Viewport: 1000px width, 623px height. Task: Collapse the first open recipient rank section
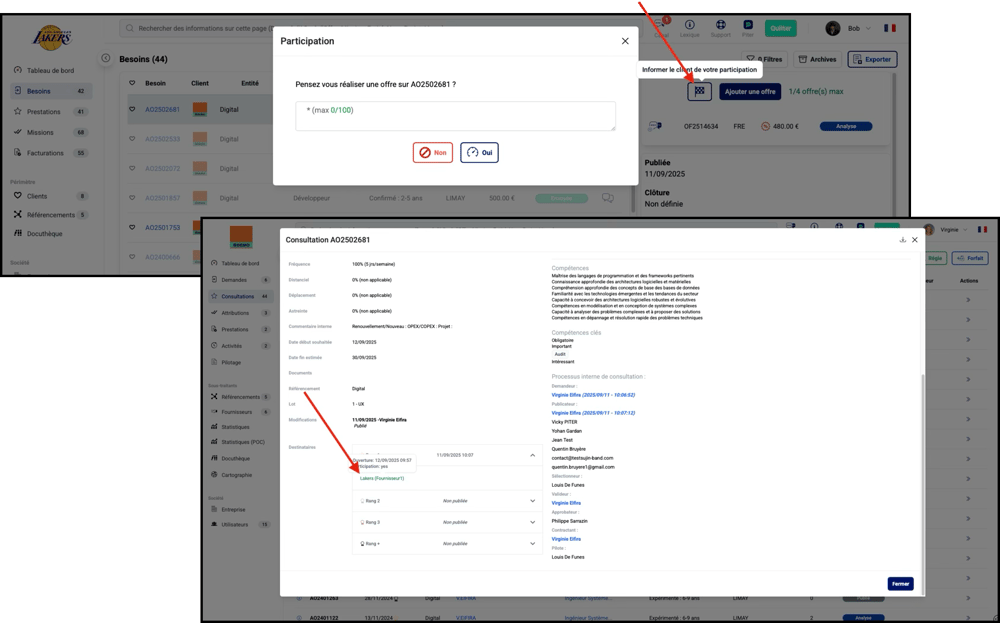(532, 455)
